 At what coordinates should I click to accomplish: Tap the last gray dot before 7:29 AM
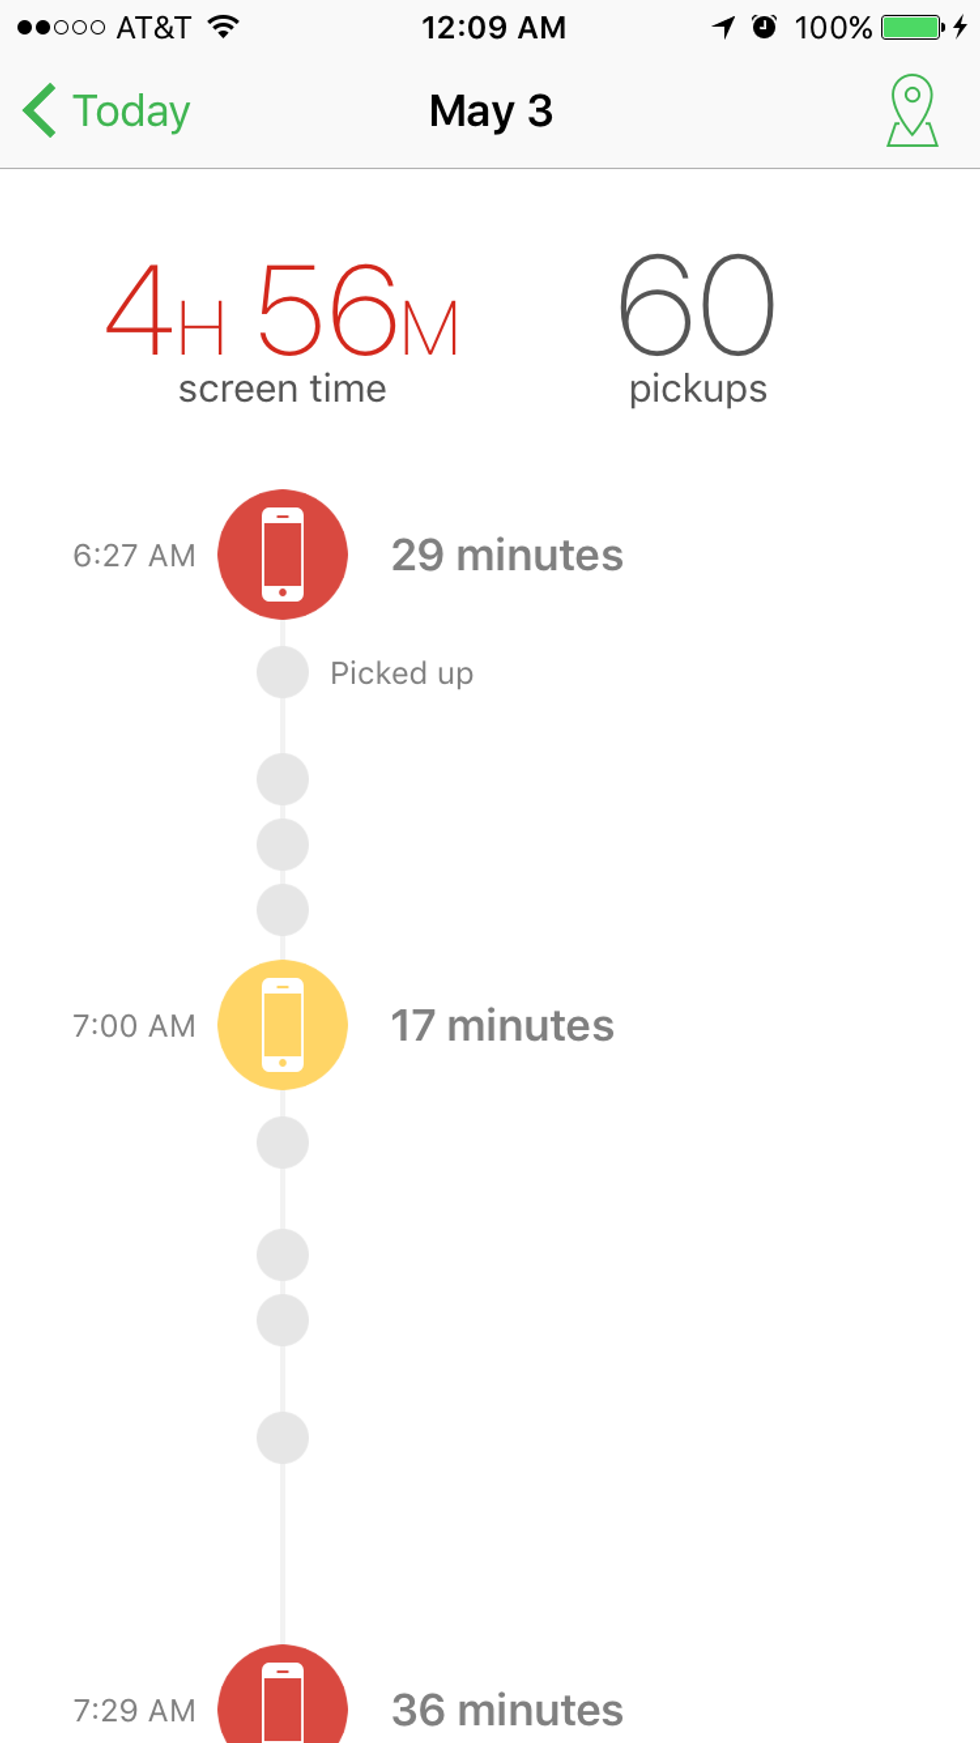tap(283, 1438)
